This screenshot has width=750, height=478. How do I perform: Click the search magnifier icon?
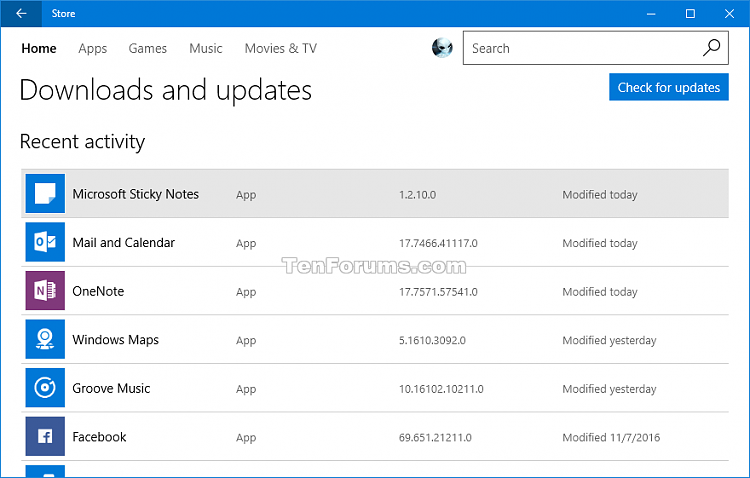pos(711,48)
